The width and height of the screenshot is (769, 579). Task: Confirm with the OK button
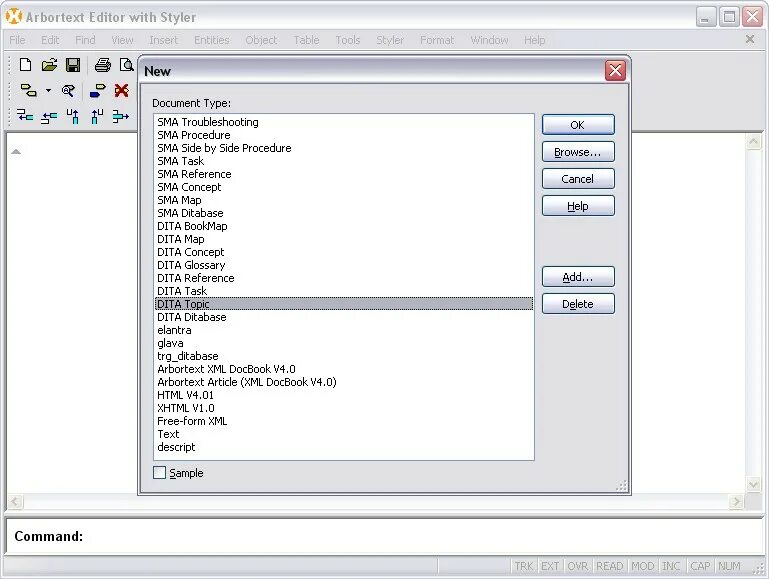pyautogui.click(x=578, y=125)
